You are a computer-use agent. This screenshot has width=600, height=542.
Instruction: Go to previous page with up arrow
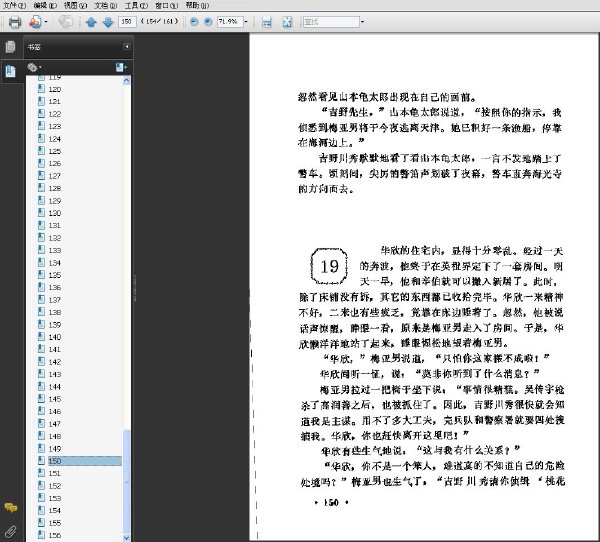pyautogui.click(x=91, y=22)
